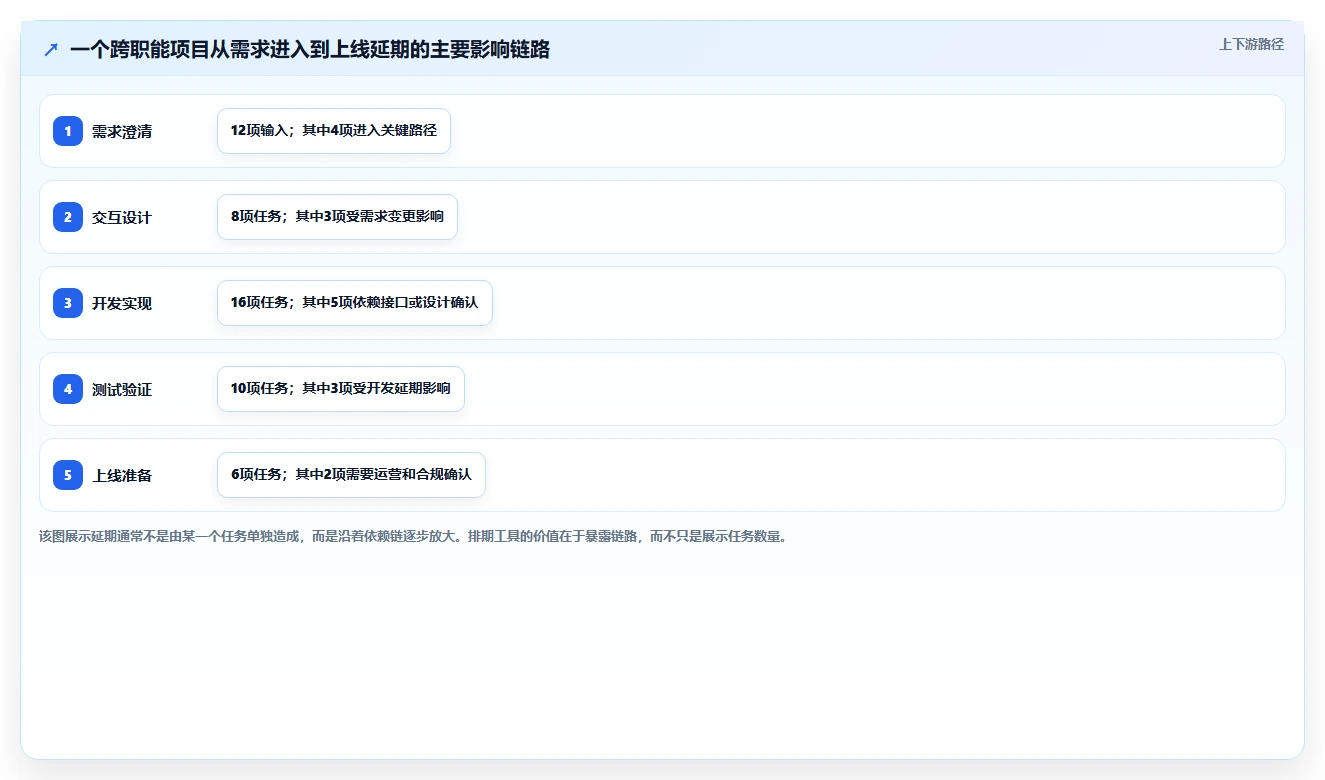Open the 10项任务;其中3项受开发延期影响 chip
The width and height of the screenshot is (1325, 780).
click(341, 389)
